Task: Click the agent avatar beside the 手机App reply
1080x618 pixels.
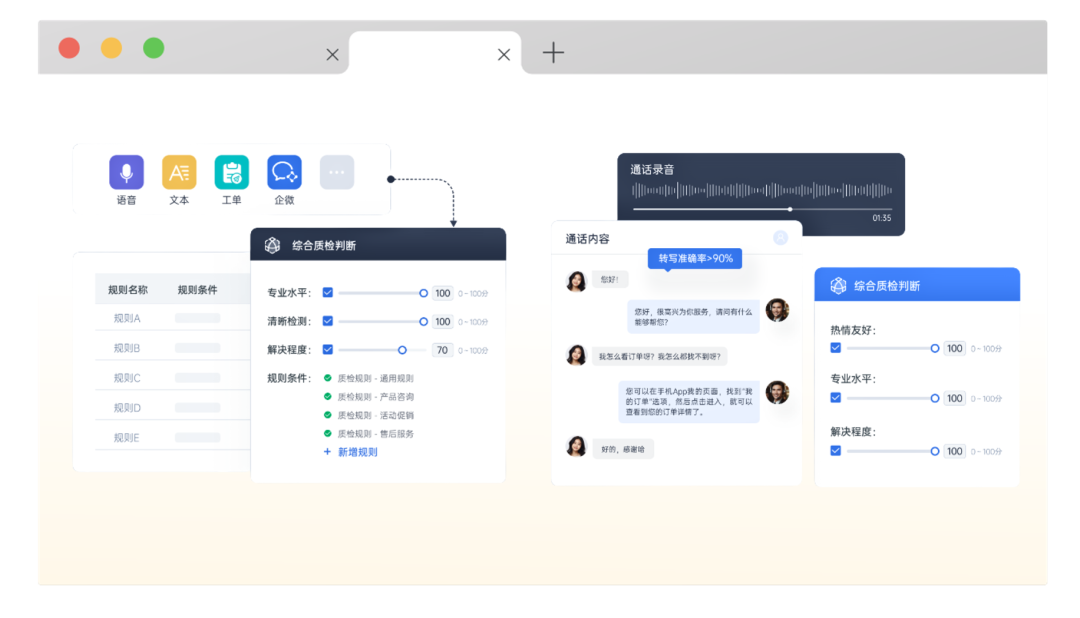Action: click(x=777, y=392)
